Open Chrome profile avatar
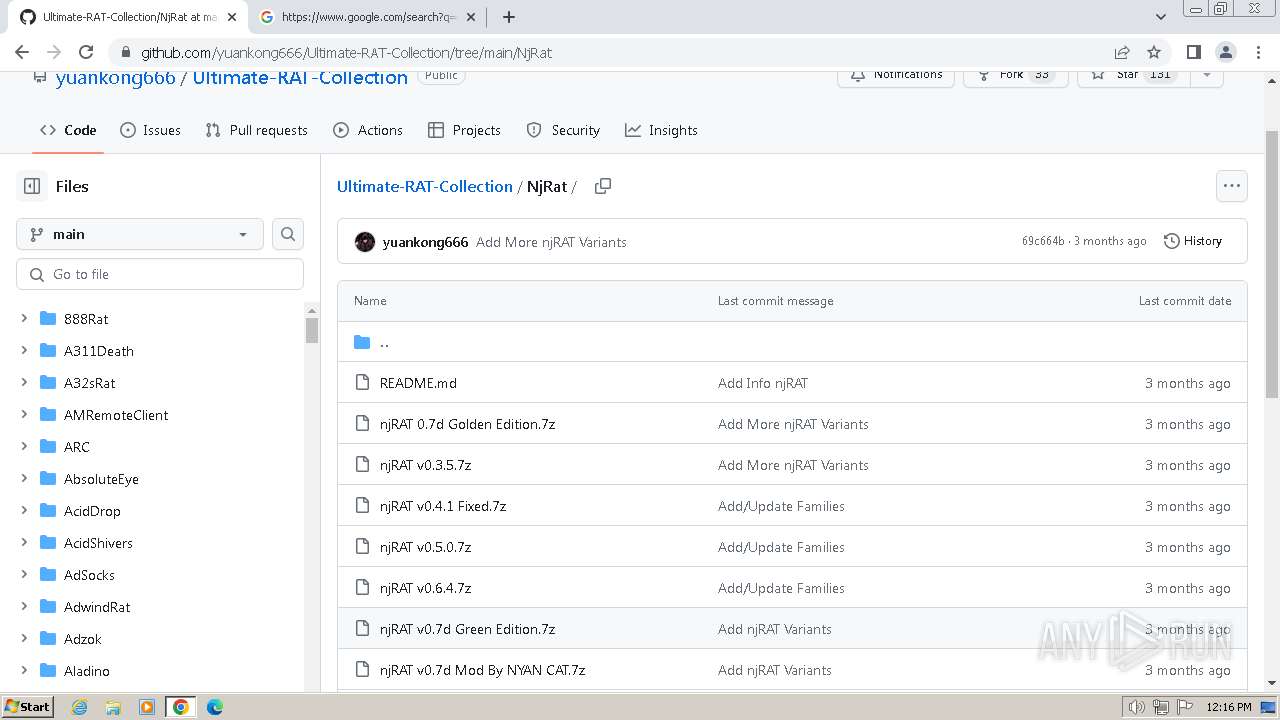The image size is (1280, 720). tap(1225, 52)
